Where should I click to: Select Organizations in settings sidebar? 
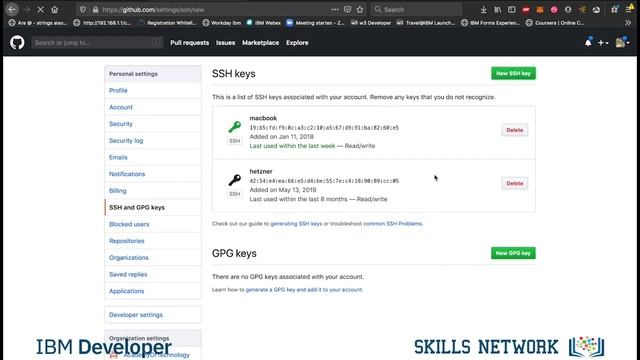pos(153,258)
